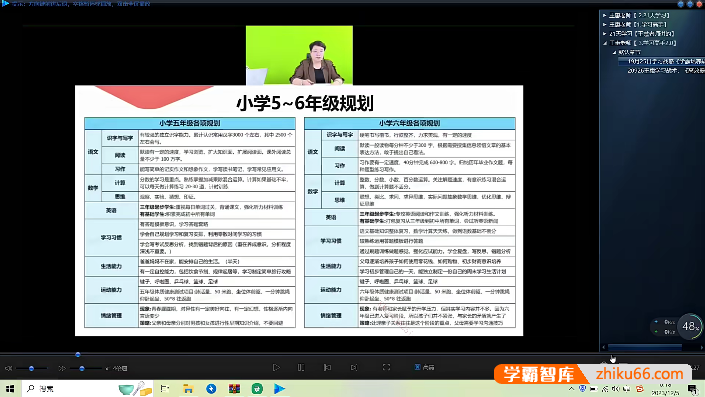Collapse the fourth expanded playlist folder
This screenshot has width=705, height=397.
(x=605, y=43)
